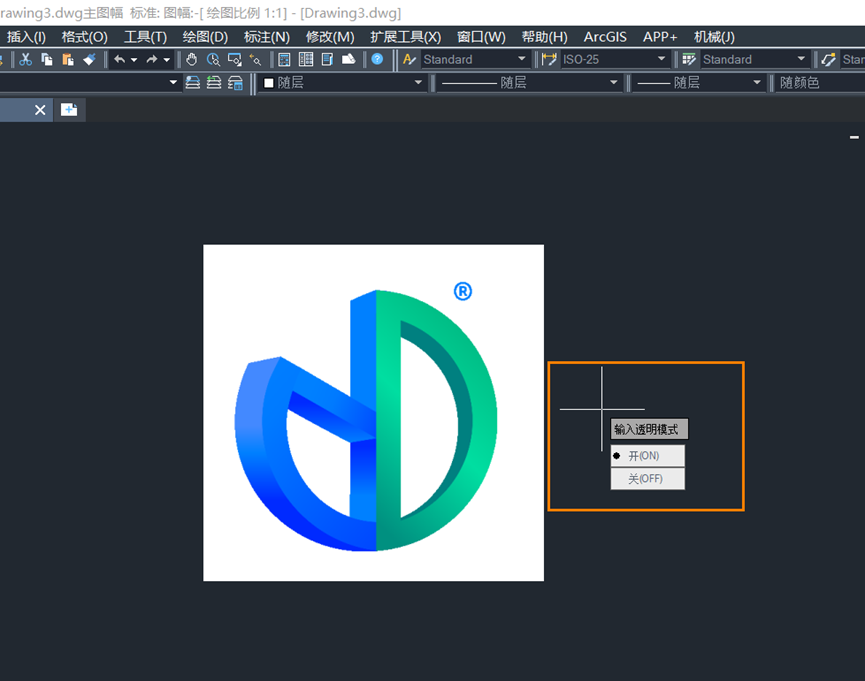The width and height of the screenshot is (865, 681).
Task: Open the layer list dropdown arrow
Action: click(173, 82)
